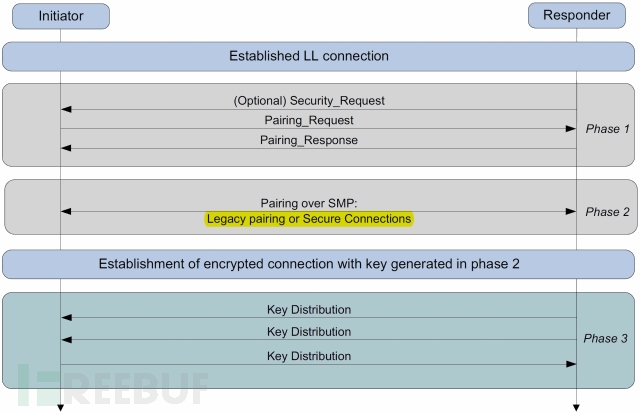Click the Pairing_Response message label

pos(309,140)
